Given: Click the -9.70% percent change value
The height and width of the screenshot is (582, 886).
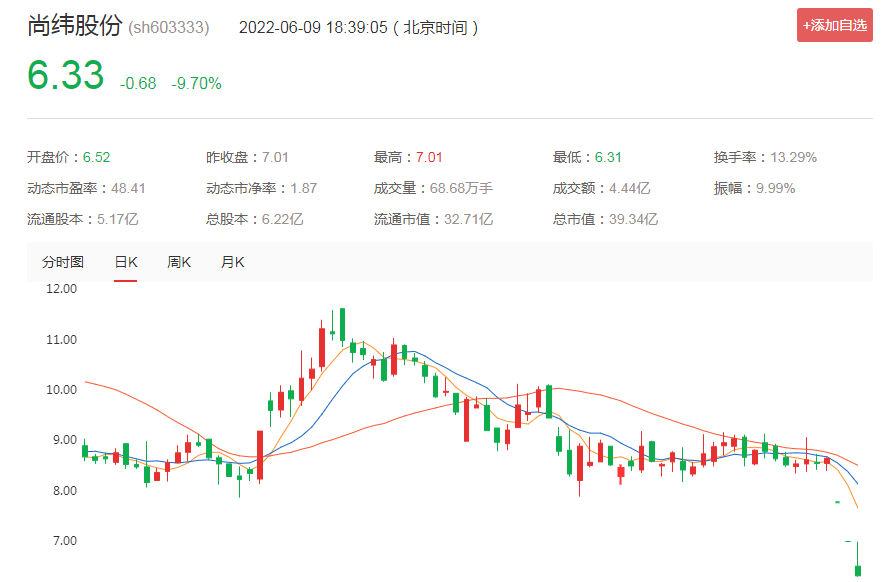Looking at the screenshot, I should [x=197, y=84].
